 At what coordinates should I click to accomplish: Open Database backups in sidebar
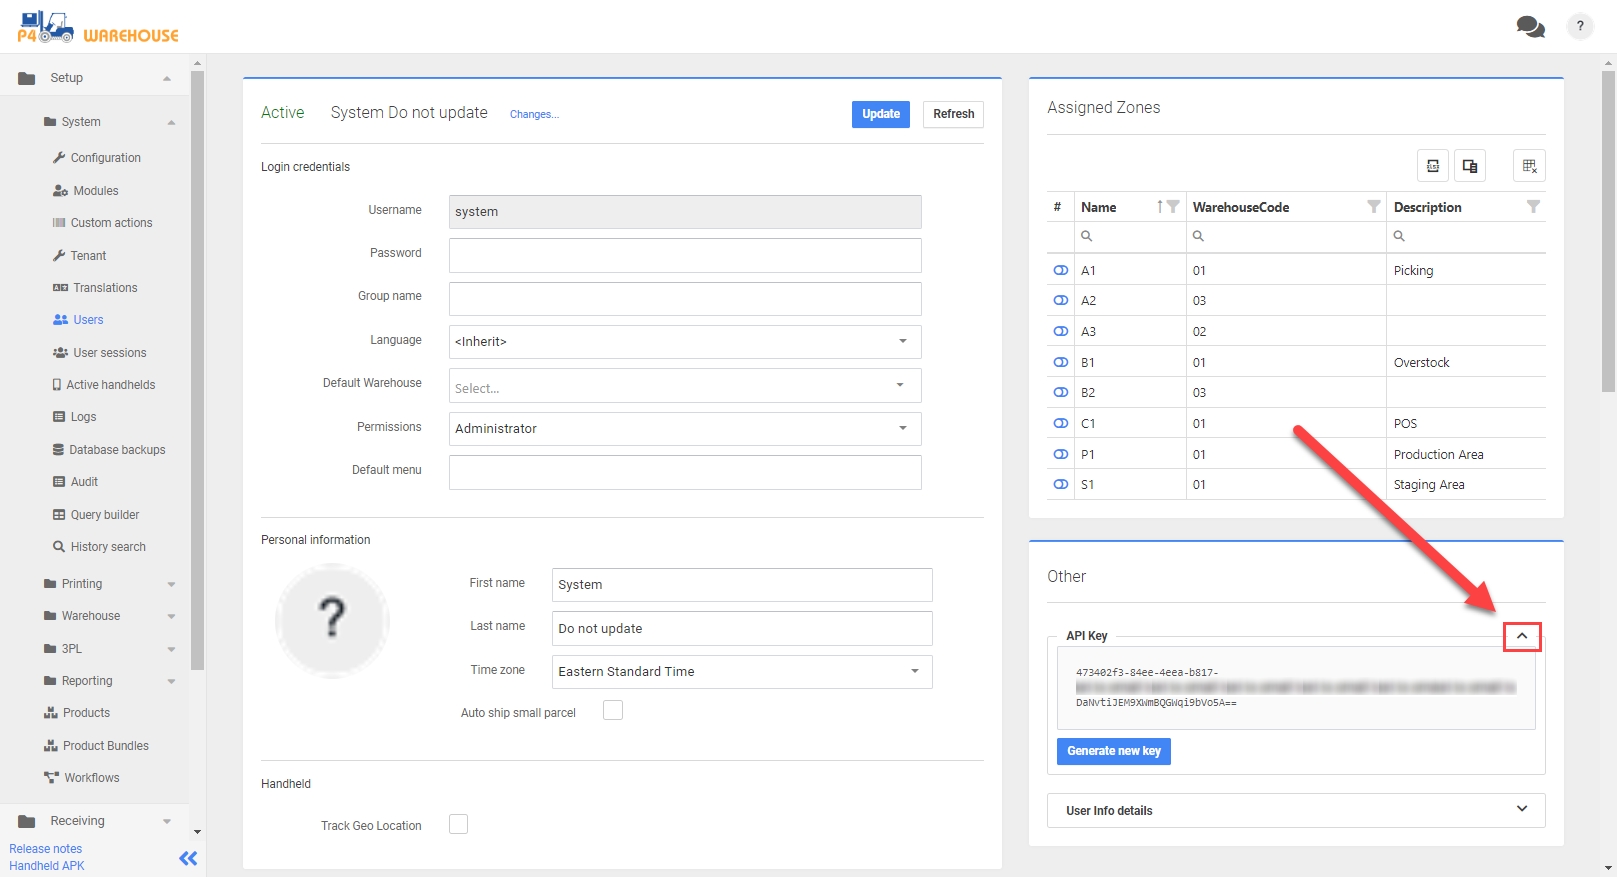pos(117,450)
